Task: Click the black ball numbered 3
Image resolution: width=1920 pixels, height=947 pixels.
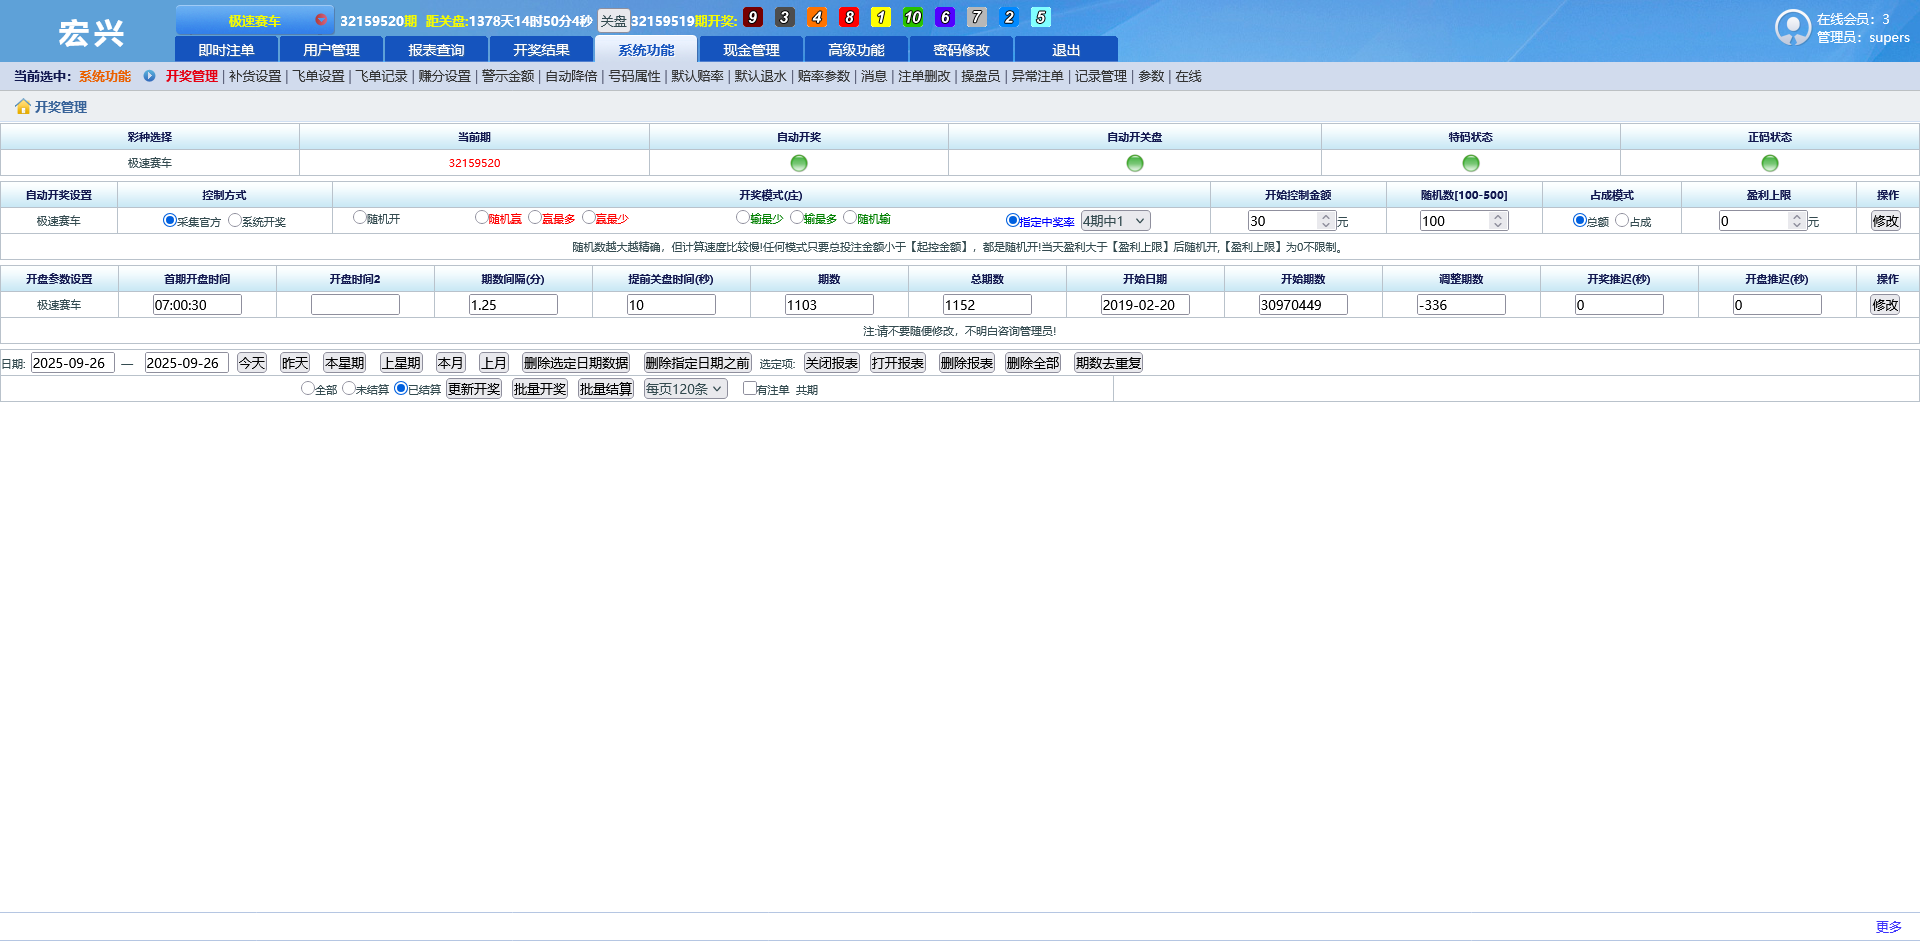Action: tap(785, 17)
